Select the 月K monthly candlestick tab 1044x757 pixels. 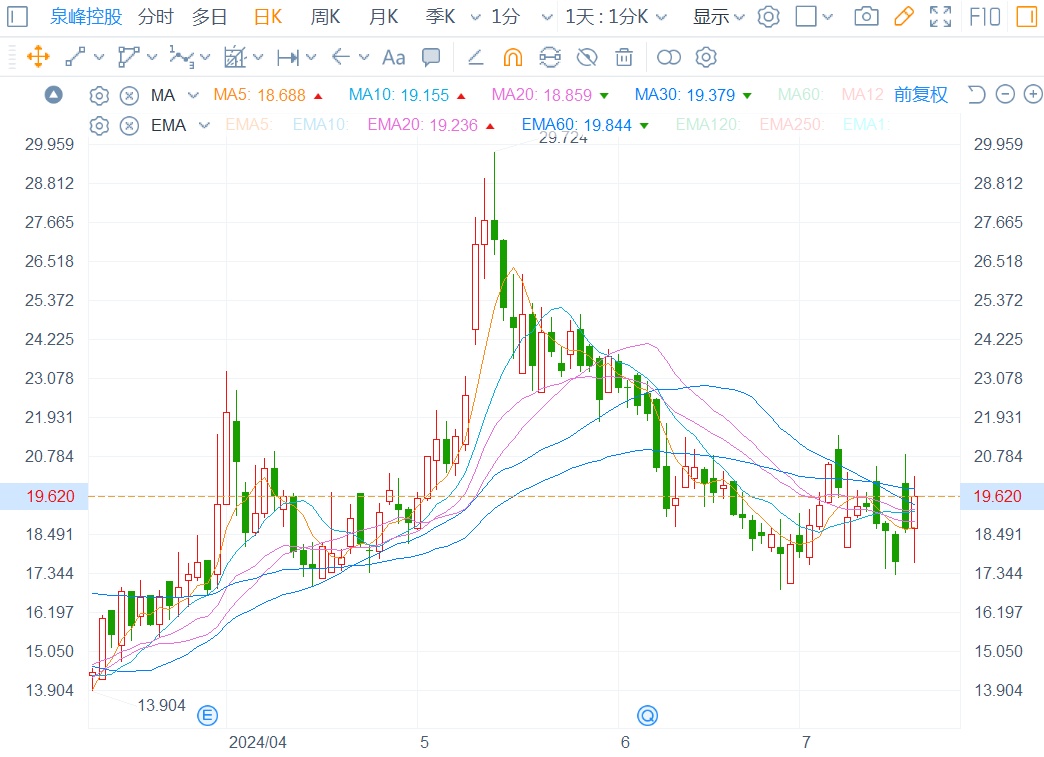click(x=384, y=17)
